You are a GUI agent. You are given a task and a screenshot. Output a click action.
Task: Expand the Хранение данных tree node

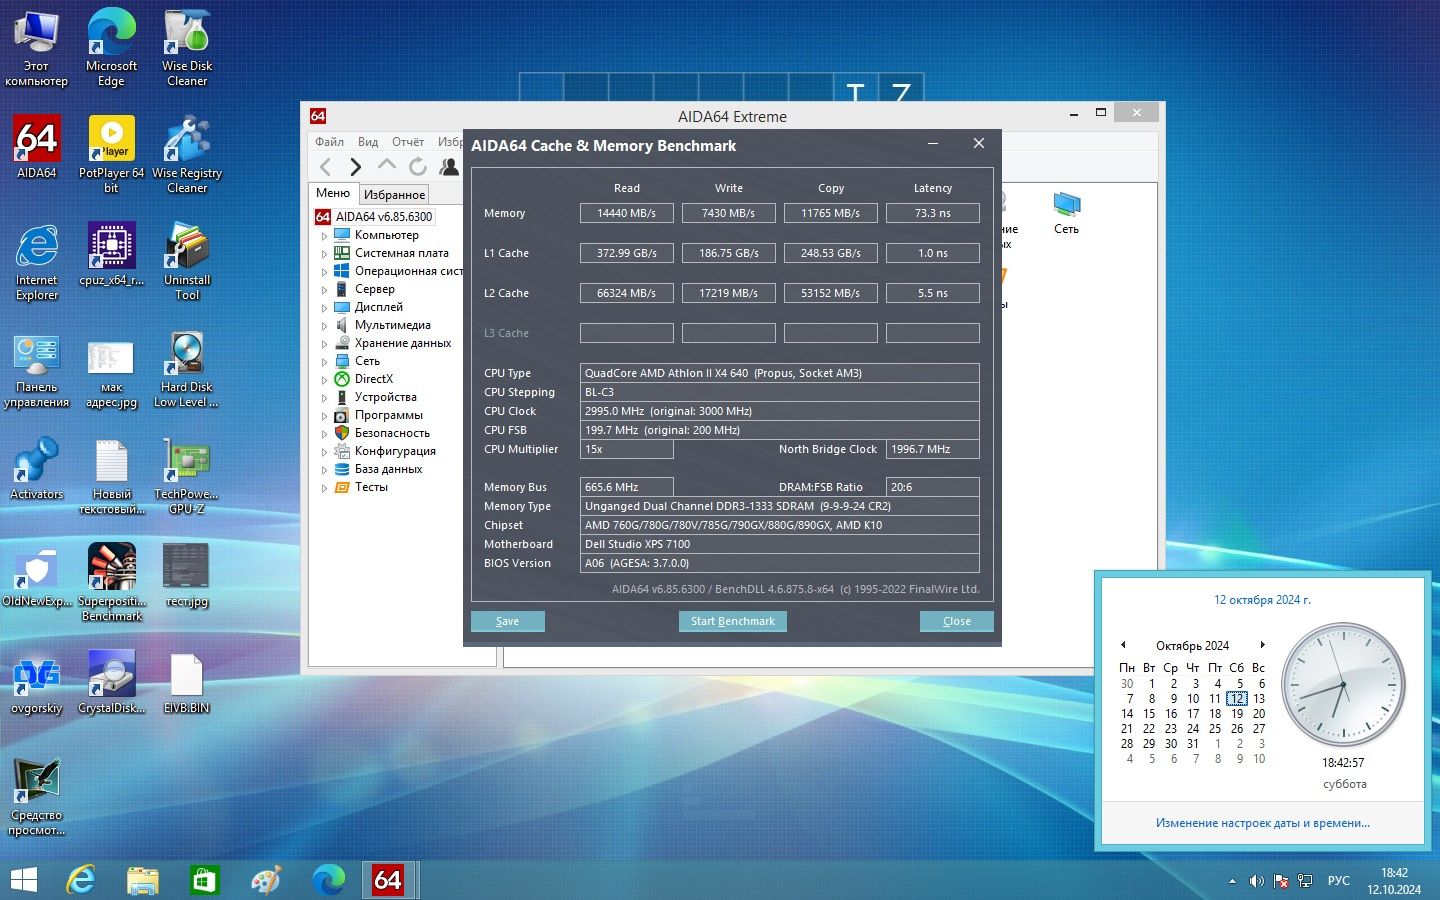coord(324,344)
